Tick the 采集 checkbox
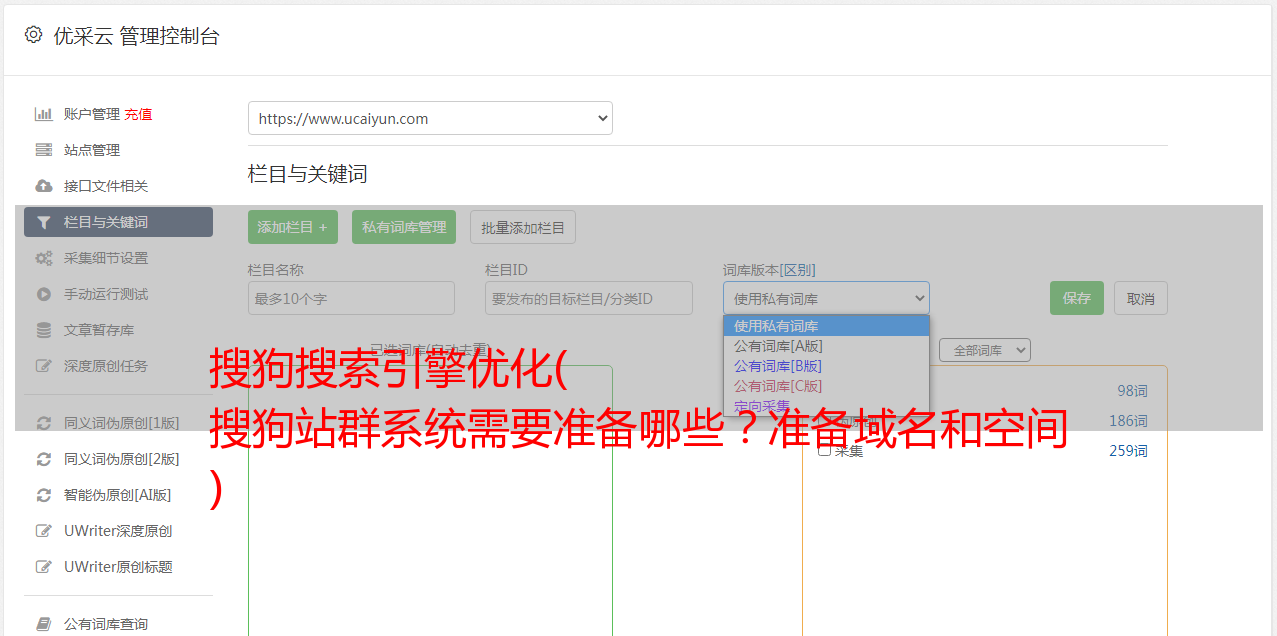Screen dimensions: 1277x636 pyautogui.click(x=824, y=450)
